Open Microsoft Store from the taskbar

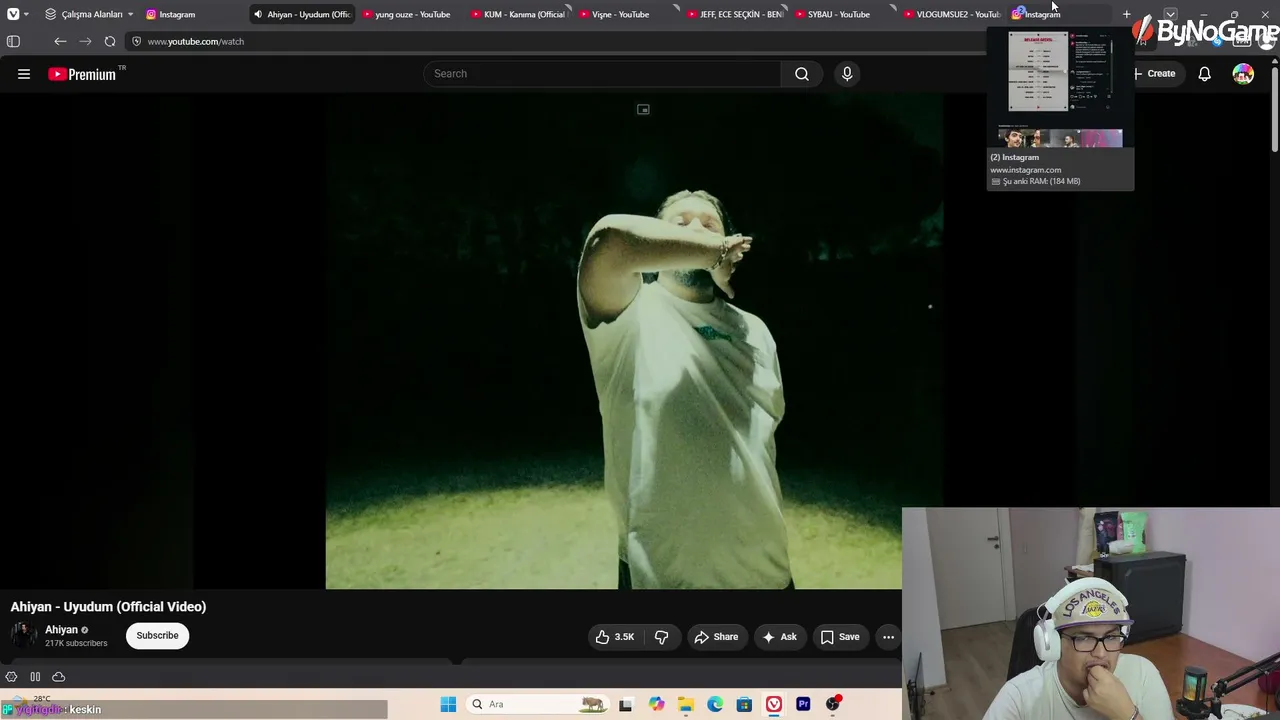tap(744, 704)
